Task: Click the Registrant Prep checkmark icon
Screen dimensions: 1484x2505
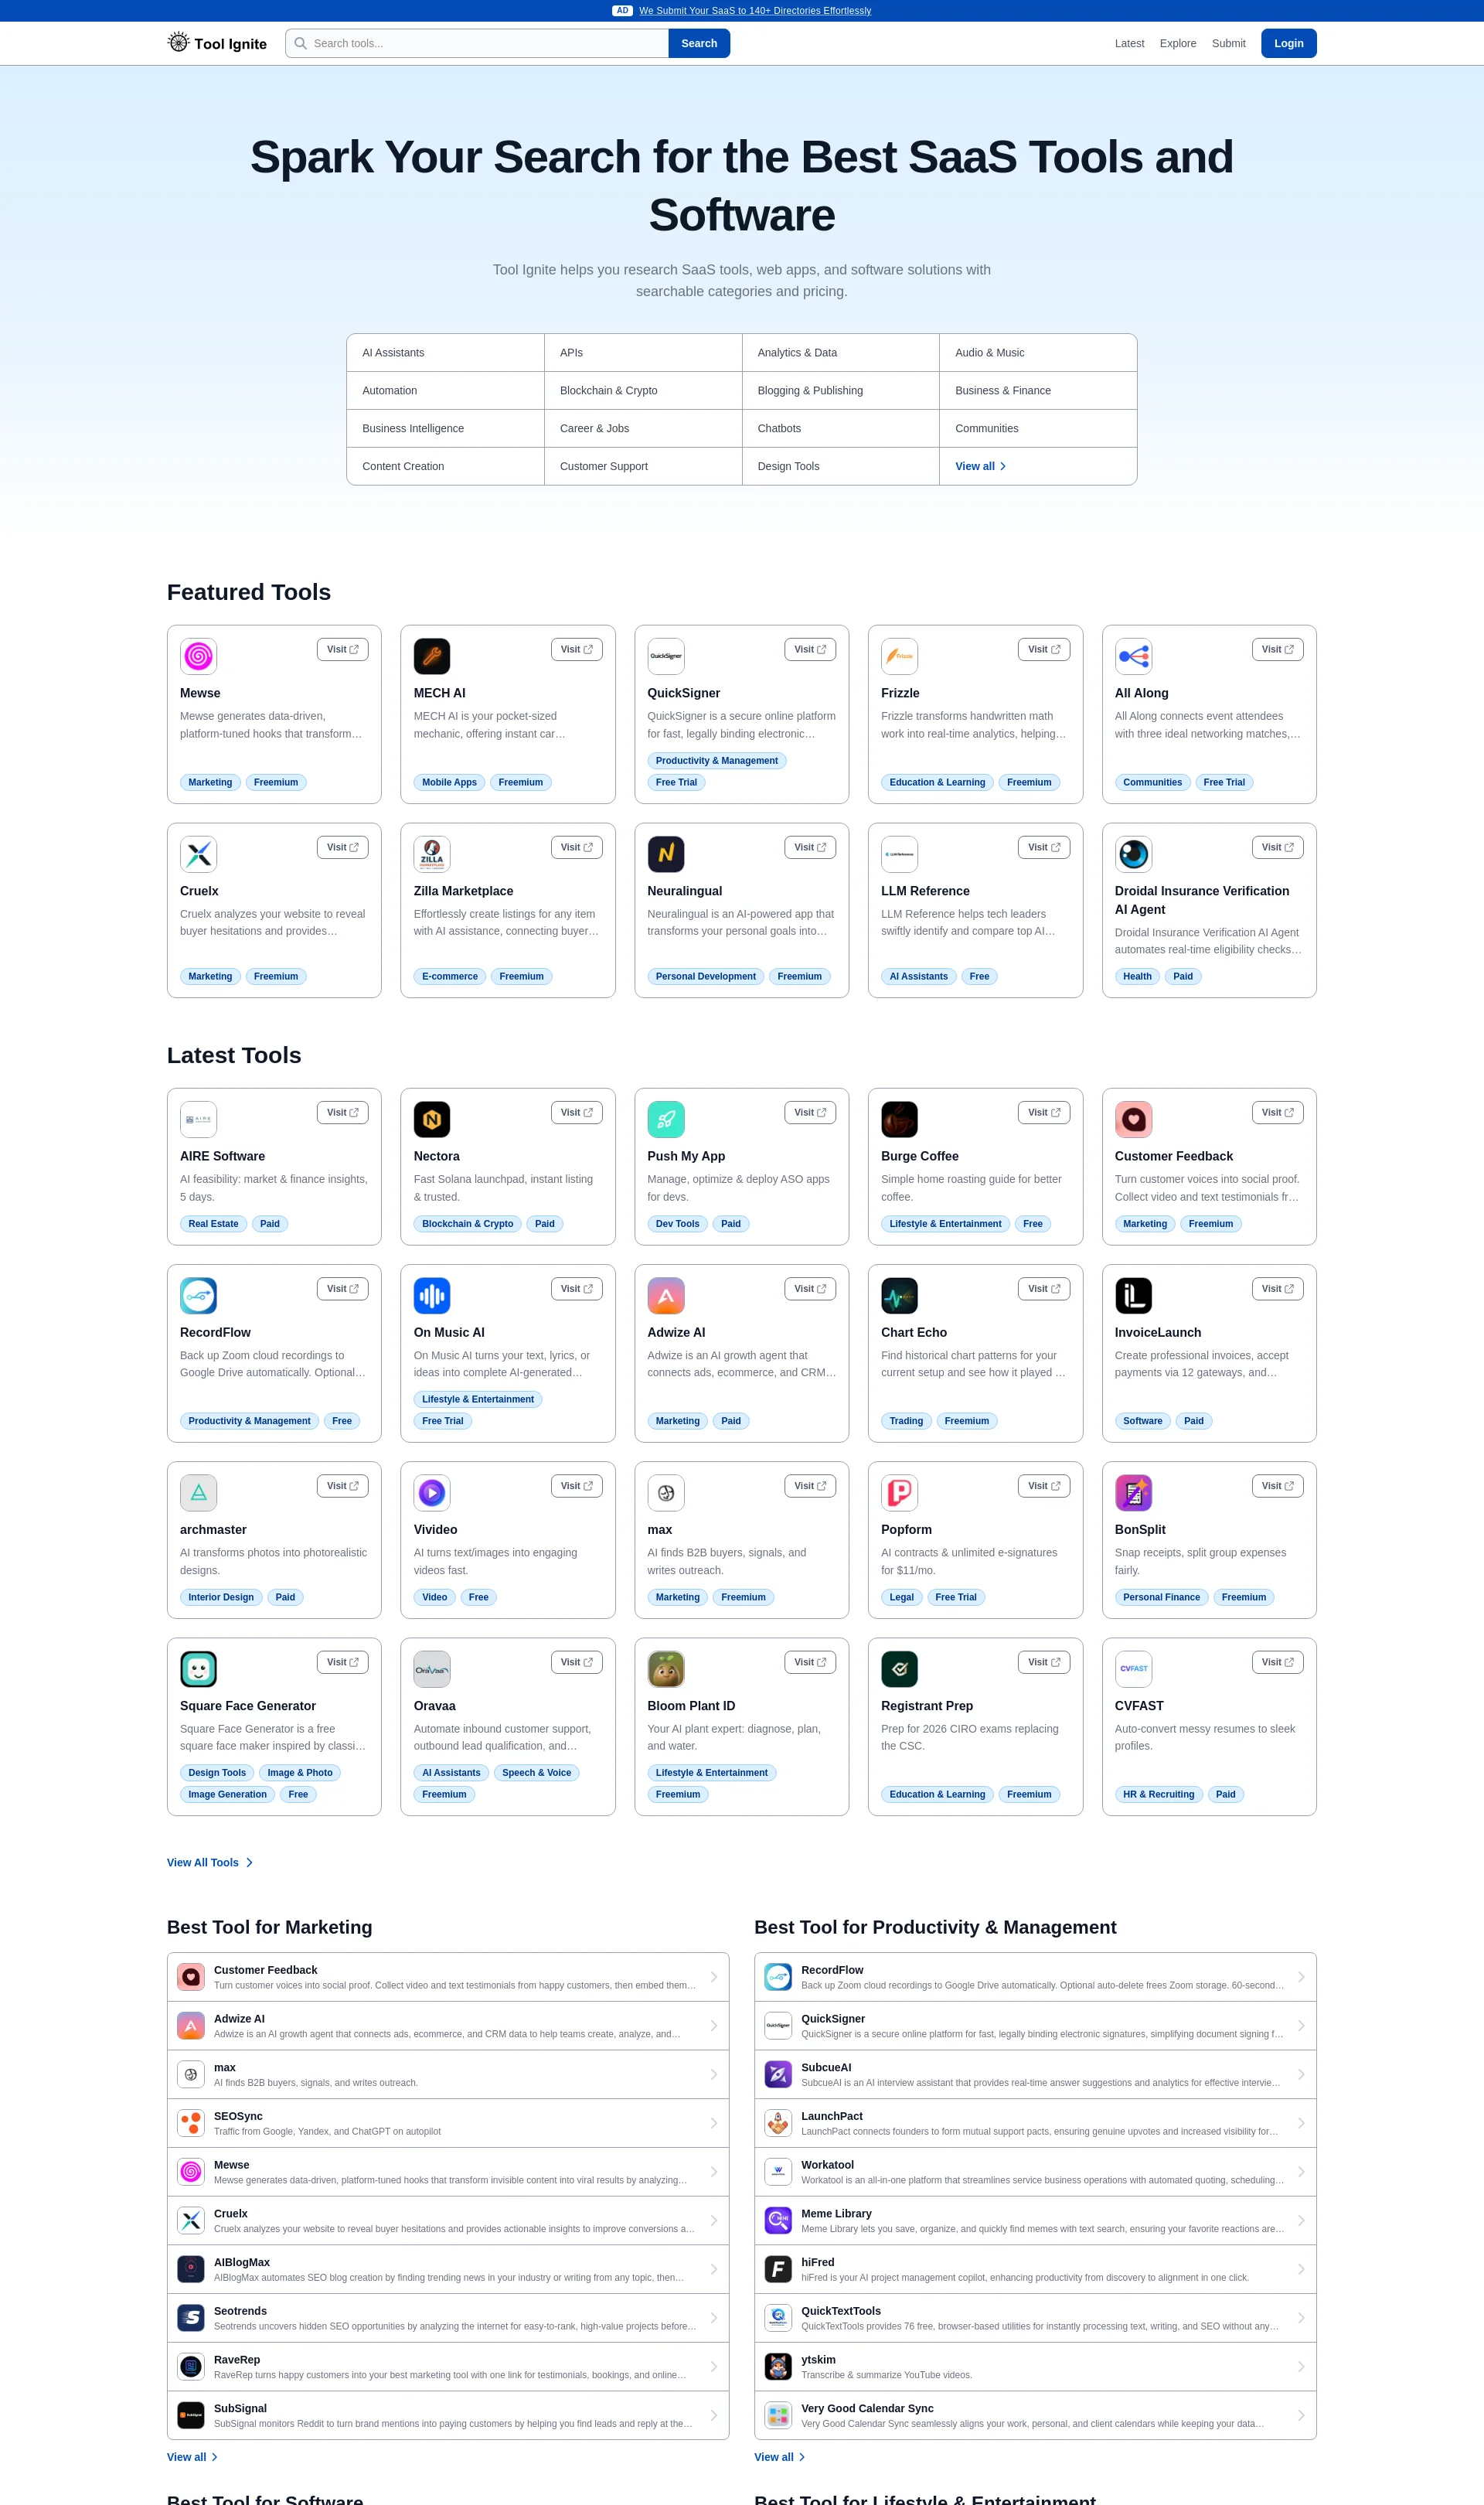Action: point(899,1669)
